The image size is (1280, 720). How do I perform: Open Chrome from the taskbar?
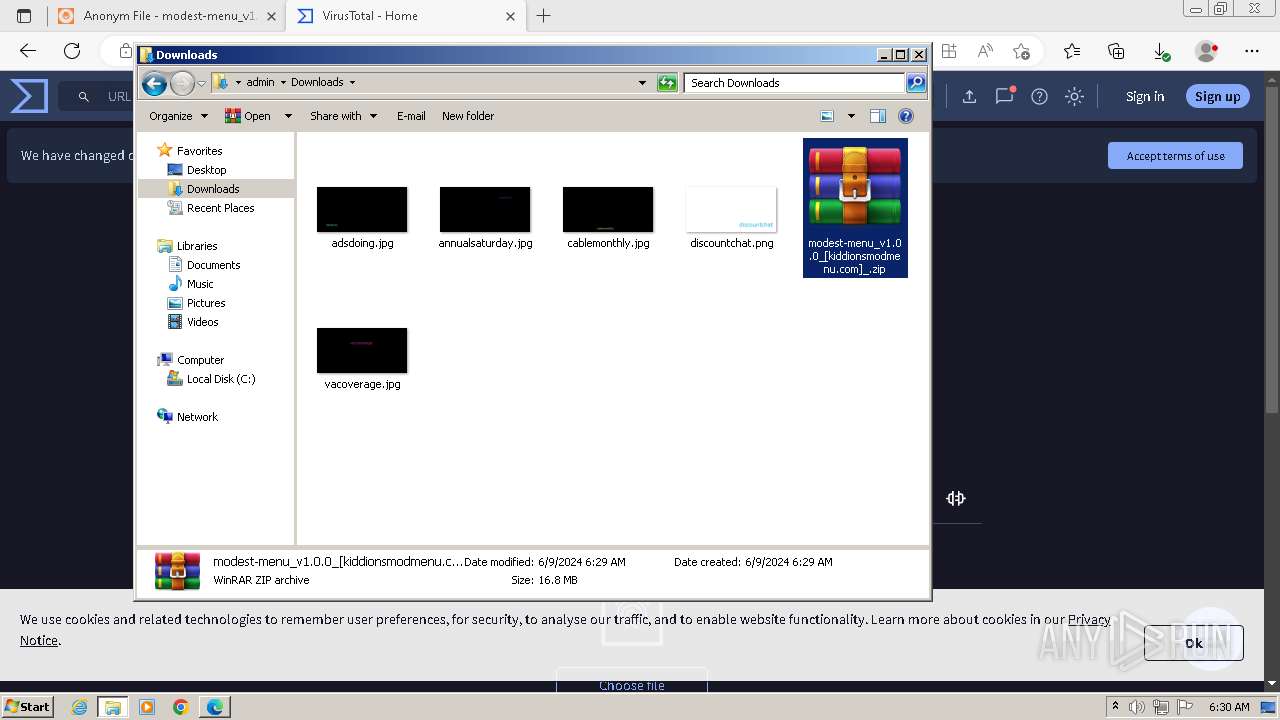point(181,707)
